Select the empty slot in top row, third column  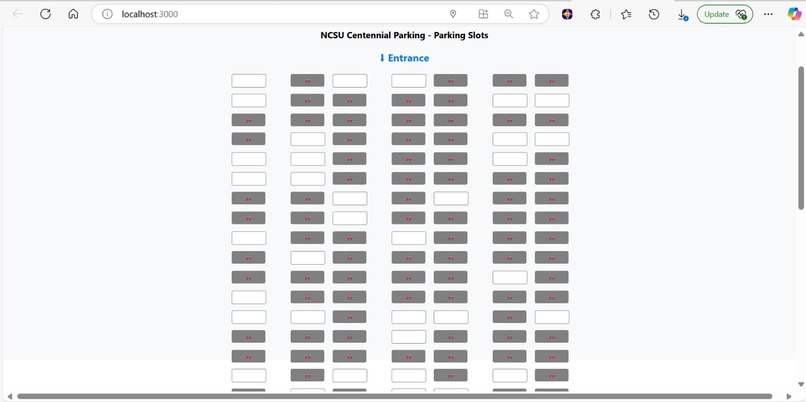click(350, 81)
